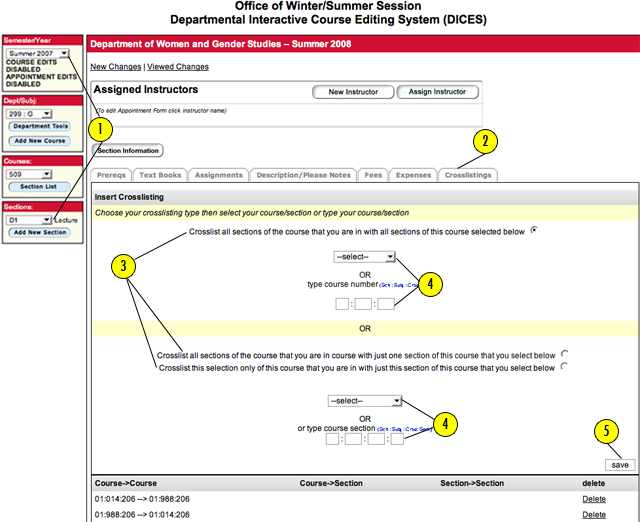Click the New Instructor button

coord(353,92)
